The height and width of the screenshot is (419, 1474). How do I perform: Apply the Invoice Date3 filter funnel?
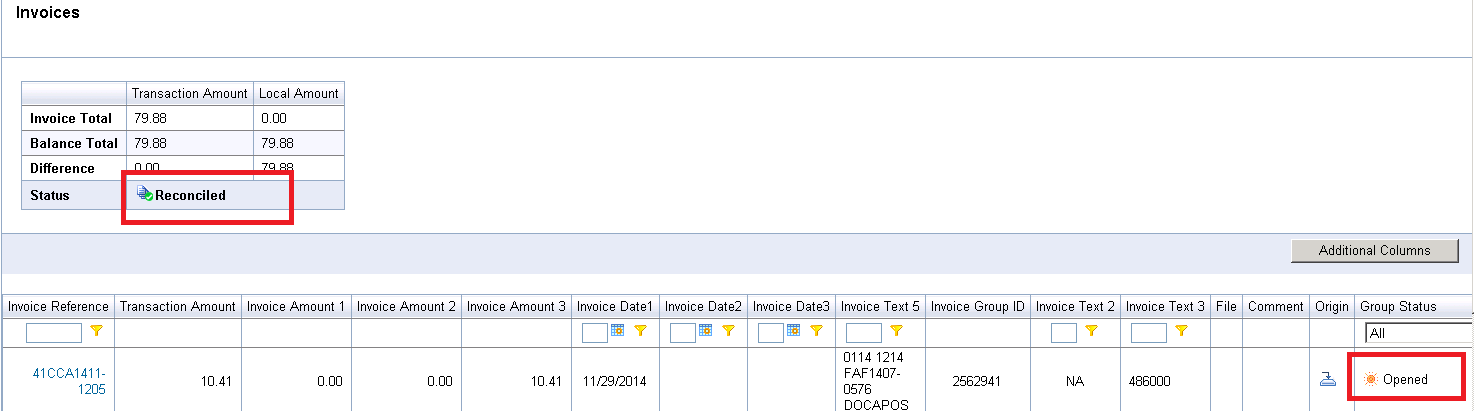817,330
